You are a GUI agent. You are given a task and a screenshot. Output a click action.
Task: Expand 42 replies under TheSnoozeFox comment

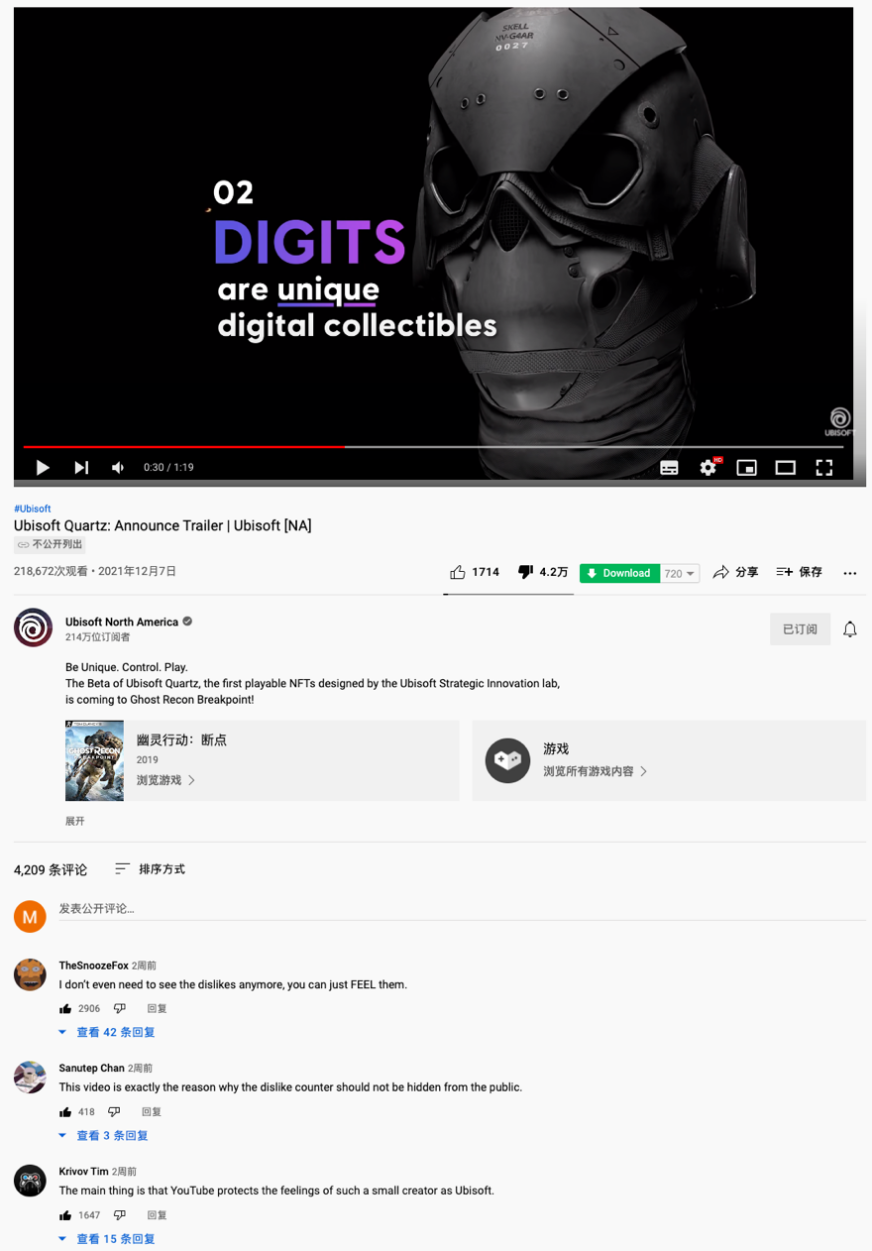(x=107, y=1032)
